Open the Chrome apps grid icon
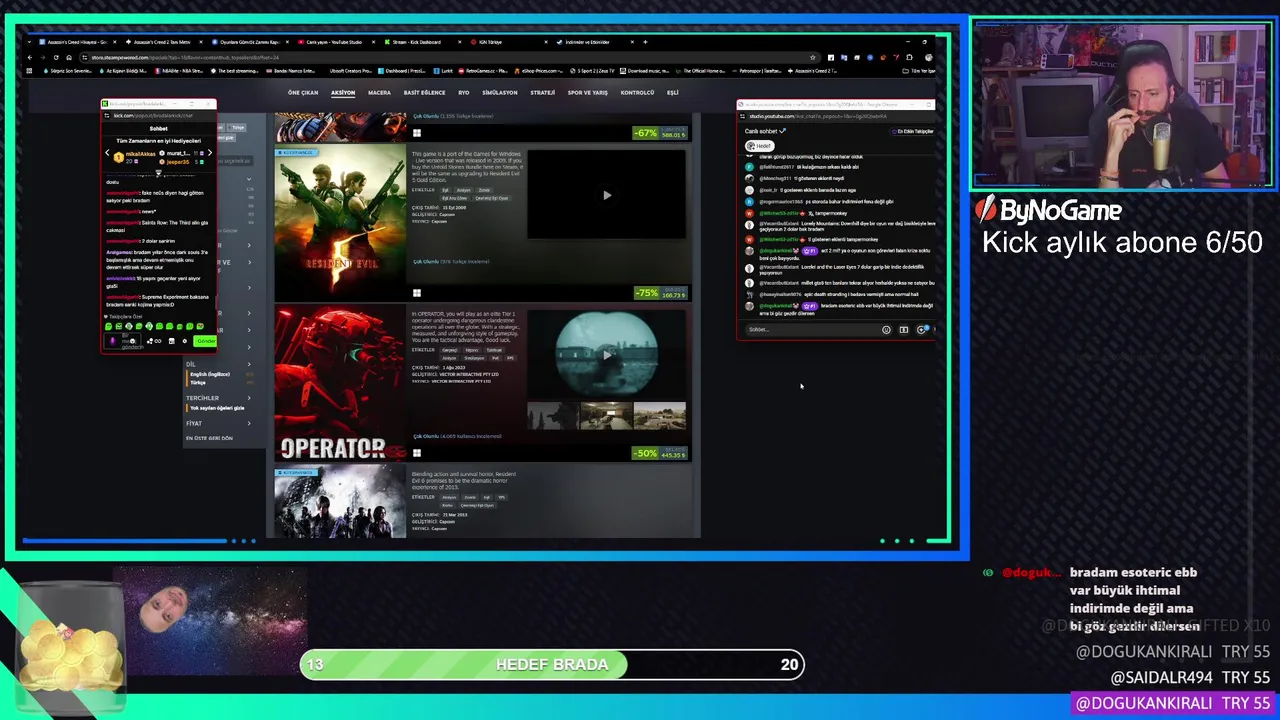The height and width of the screenshot is (720, 1280). pyautogui.click(x=30, y=71)
